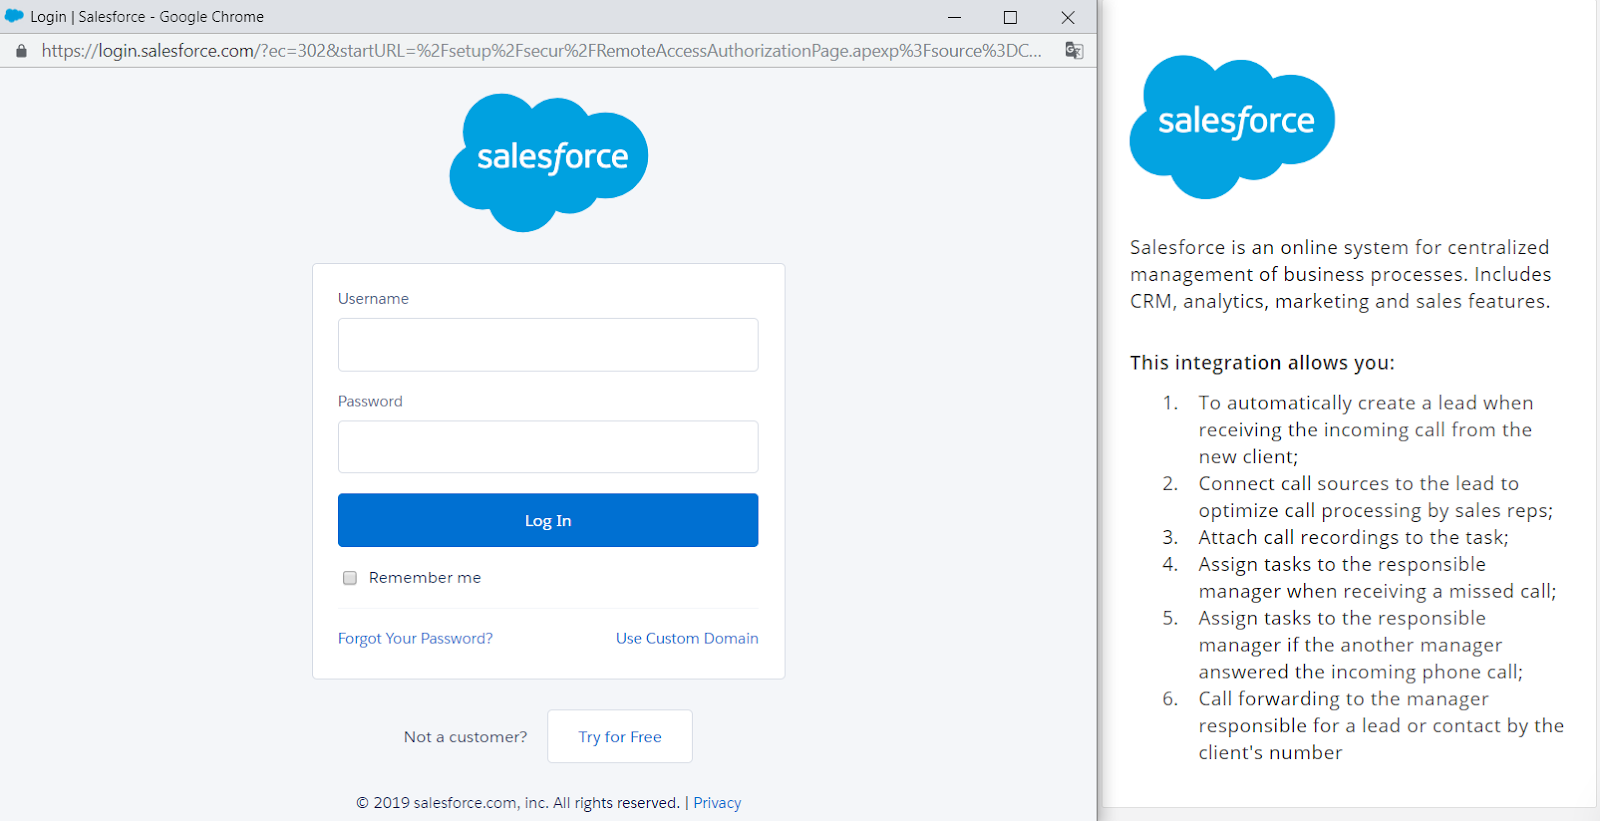Close the Salesforce login window
Screen dimensions: 1600x821
click(x=1068, y=17)
